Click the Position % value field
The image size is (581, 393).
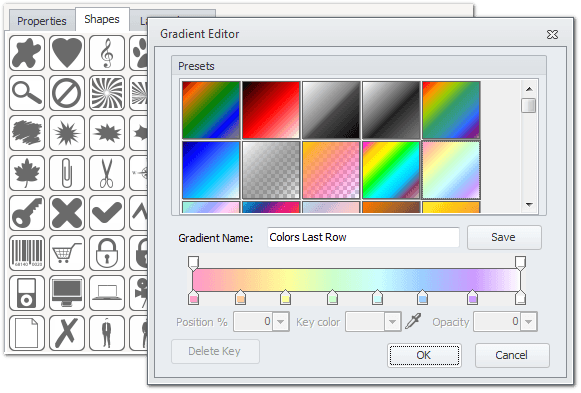tap(254, 322)
